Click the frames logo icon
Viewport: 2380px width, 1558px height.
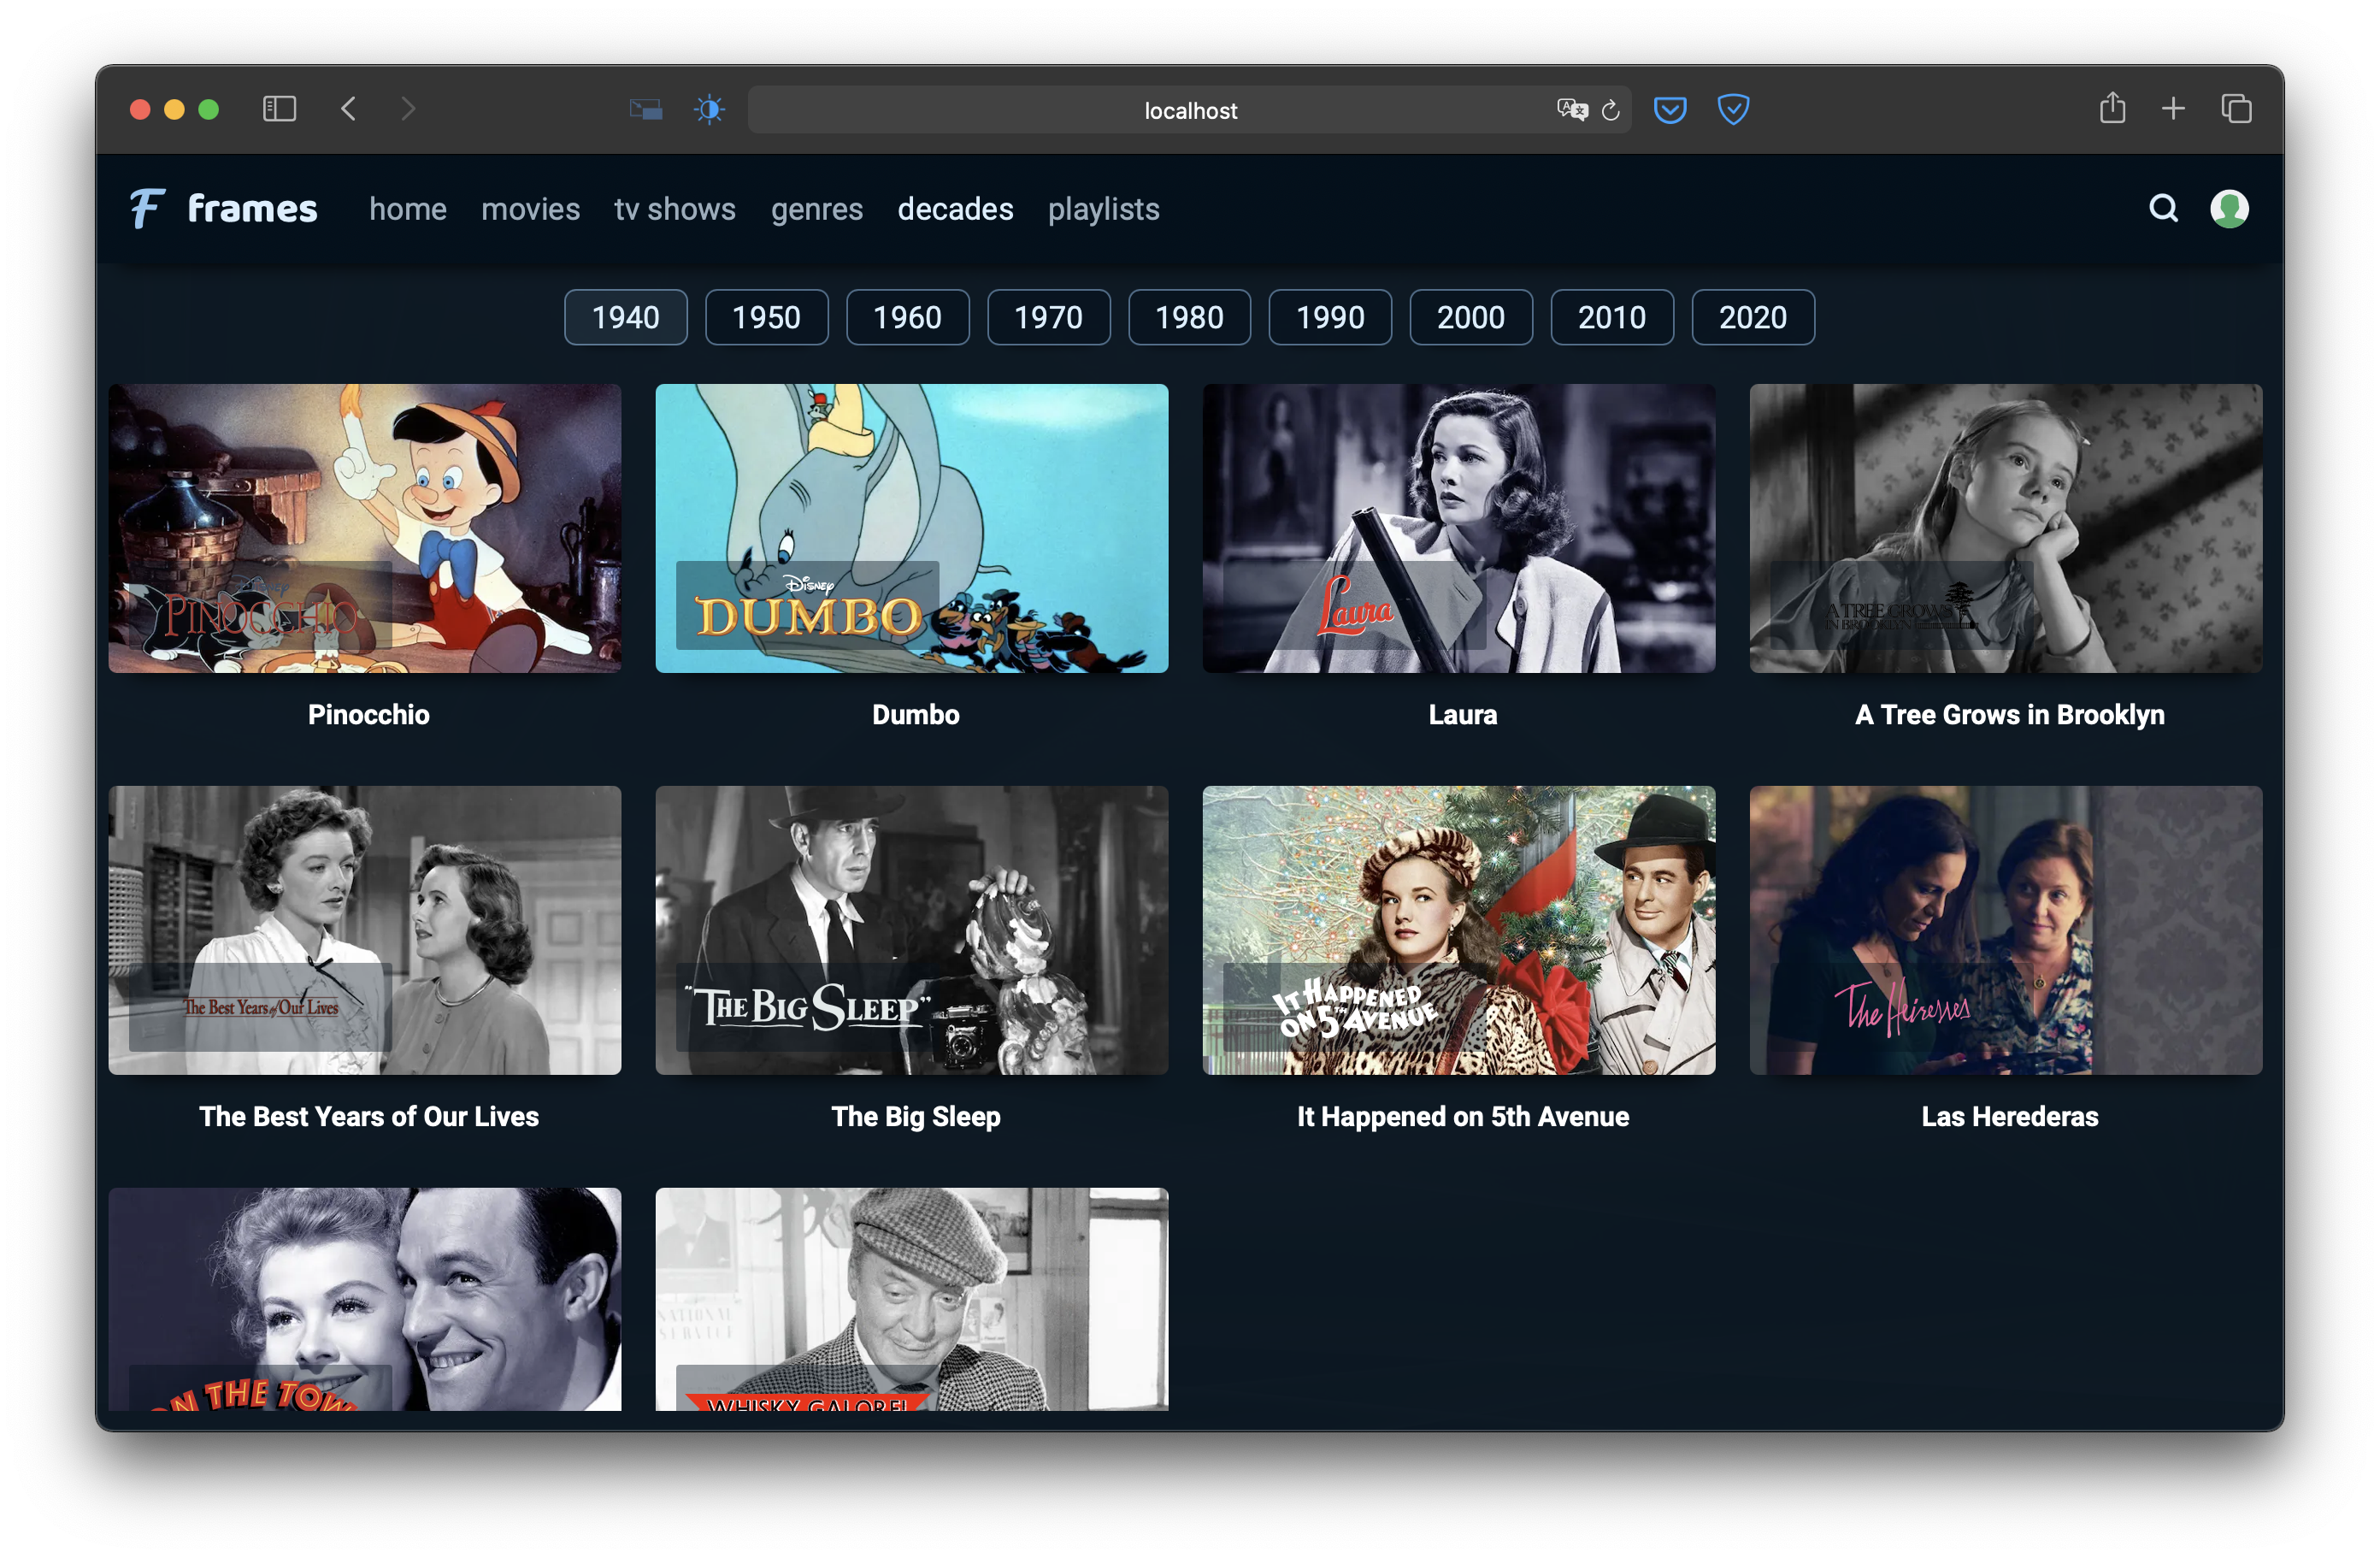[x=146, y=208]
